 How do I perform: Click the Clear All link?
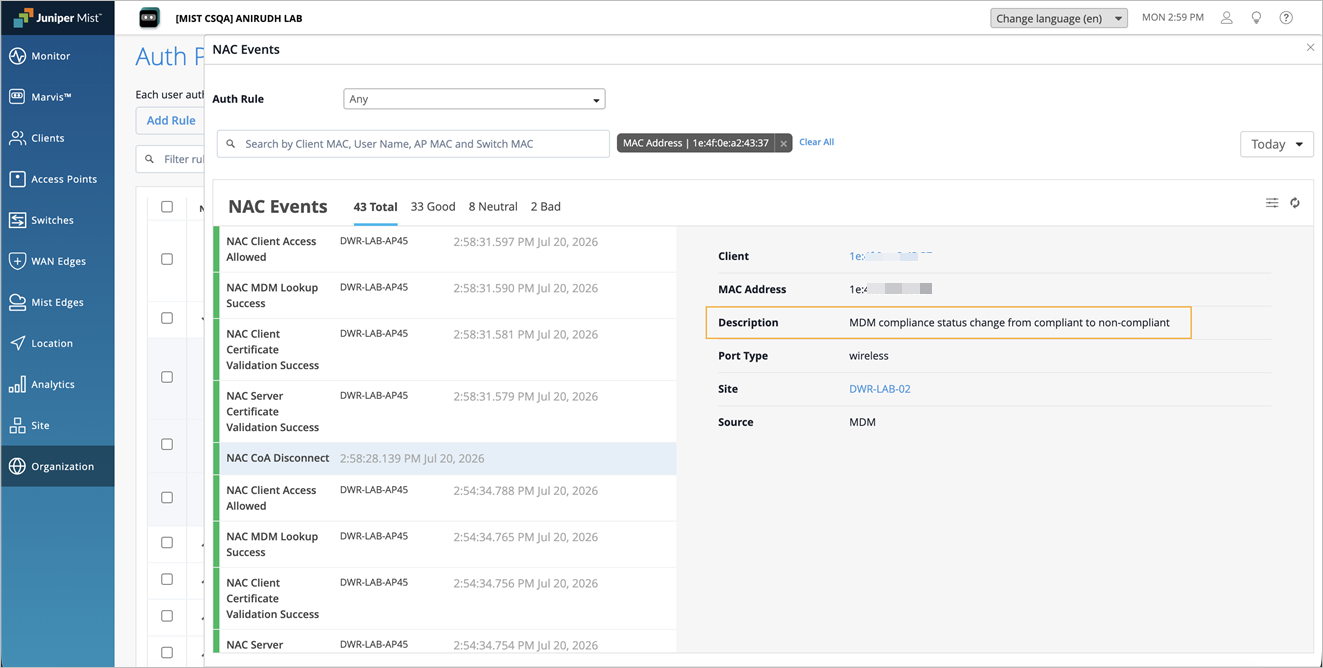tap(816, 142)
